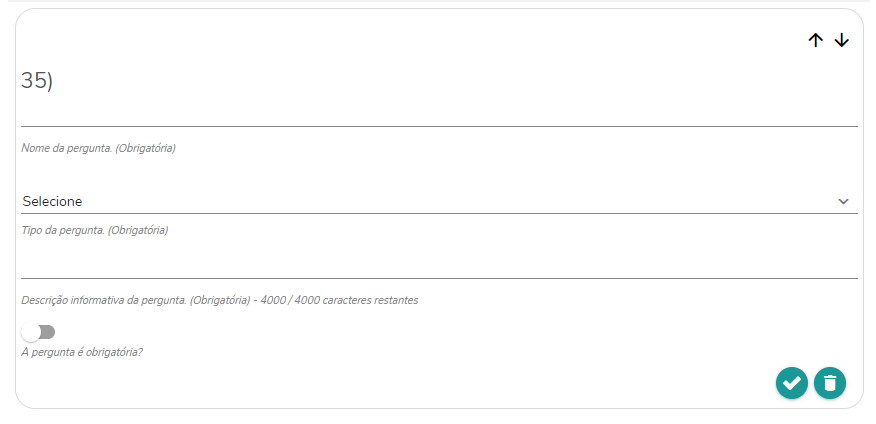Screen dimensions: 876x424
Task: Delete the question using the trash icon
Action: click(x=830, y=382)
